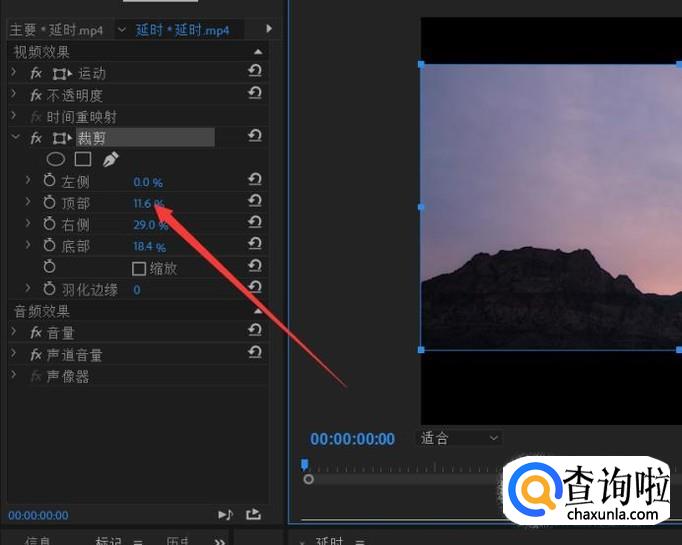
Task: Reset the 羽化边缘 parameter
Action: 255,287
